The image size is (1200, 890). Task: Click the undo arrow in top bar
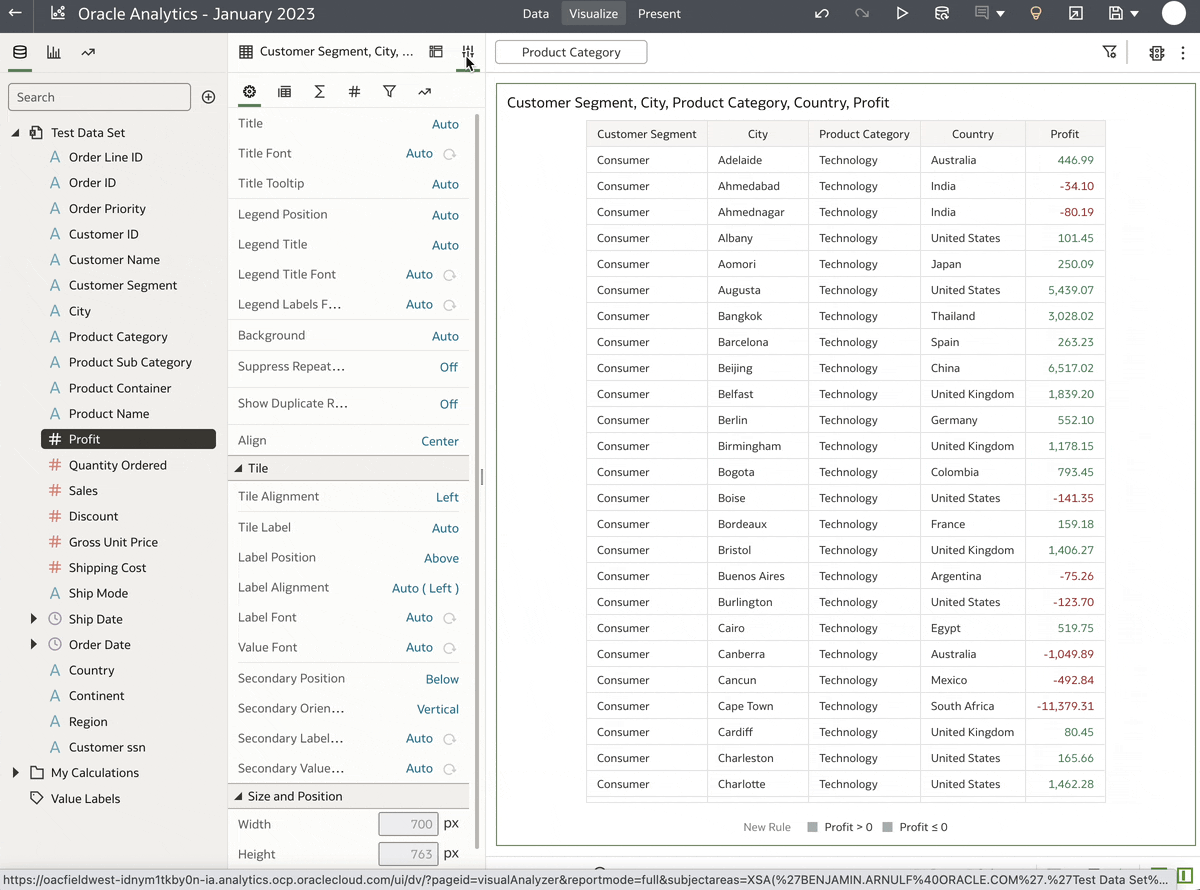[822, 14]
